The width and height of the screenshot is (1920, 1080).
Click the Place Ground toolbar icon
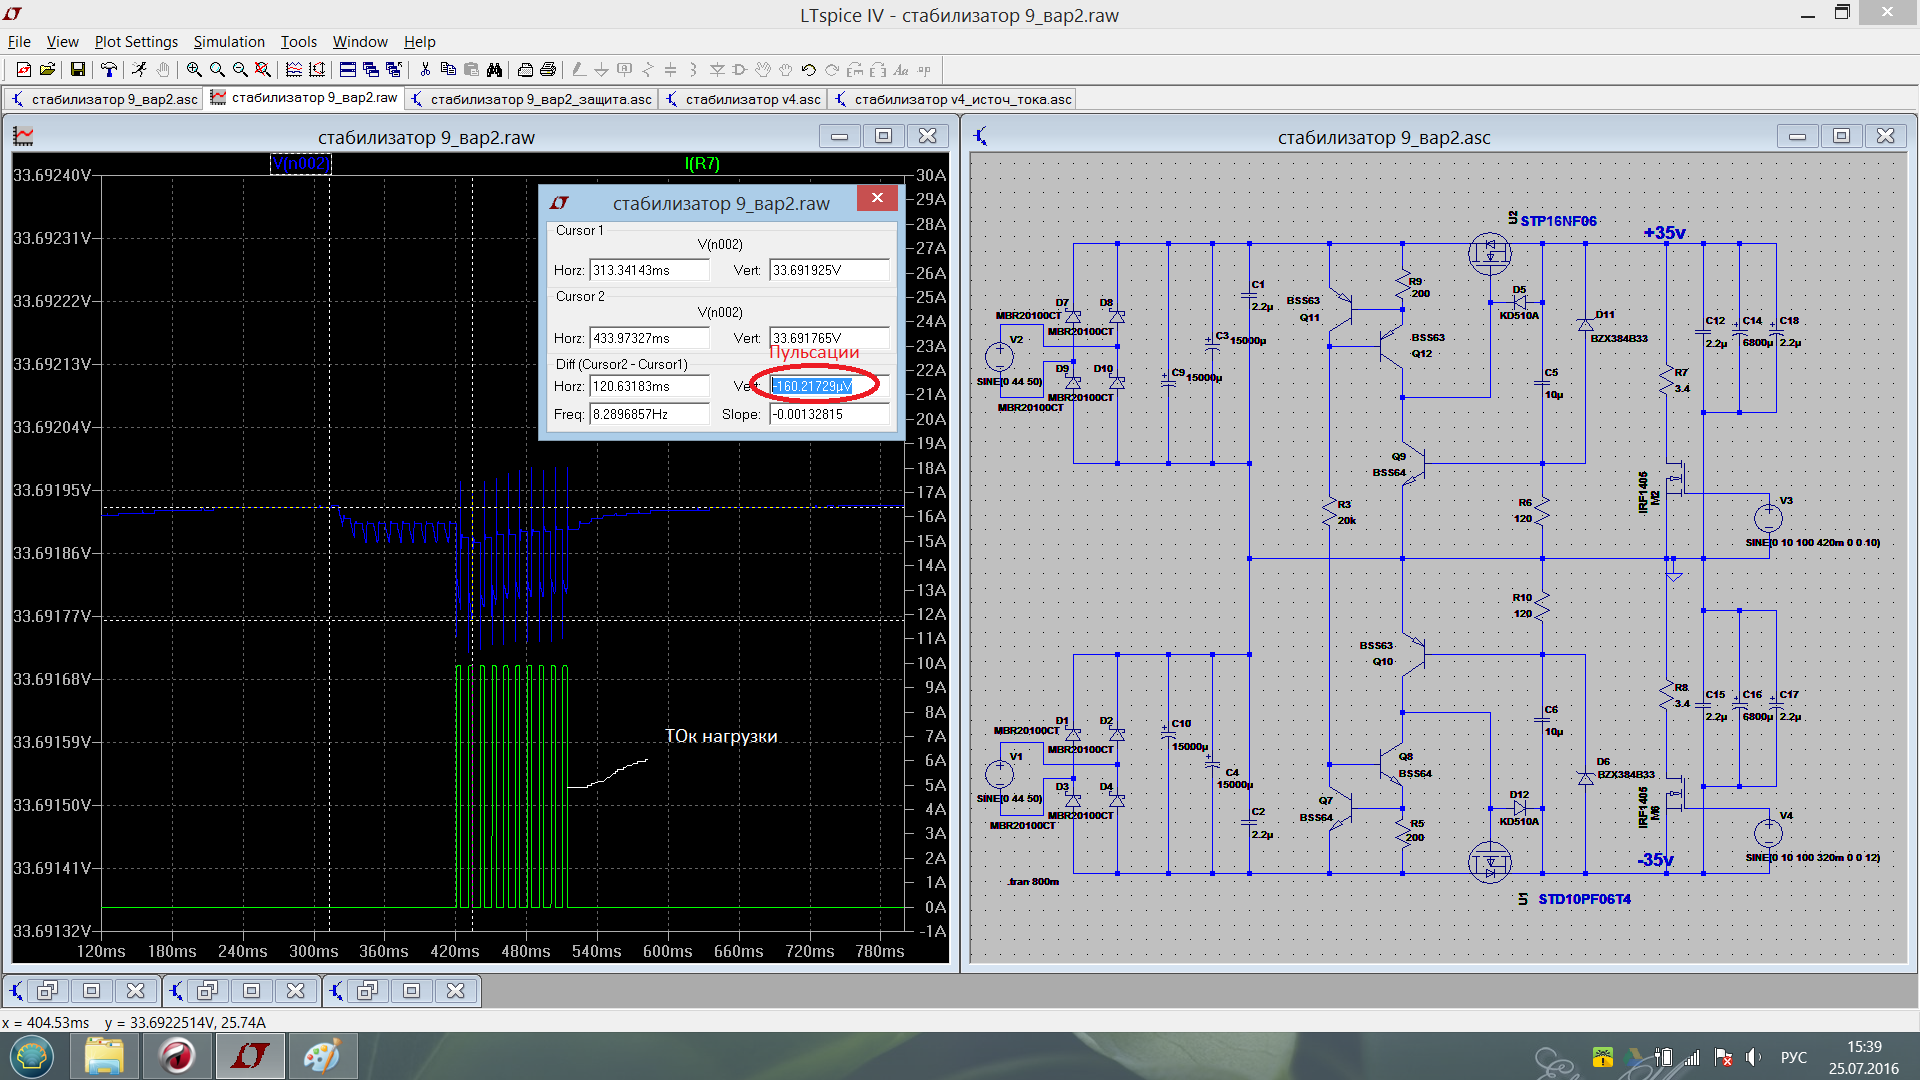pos(601,70)
